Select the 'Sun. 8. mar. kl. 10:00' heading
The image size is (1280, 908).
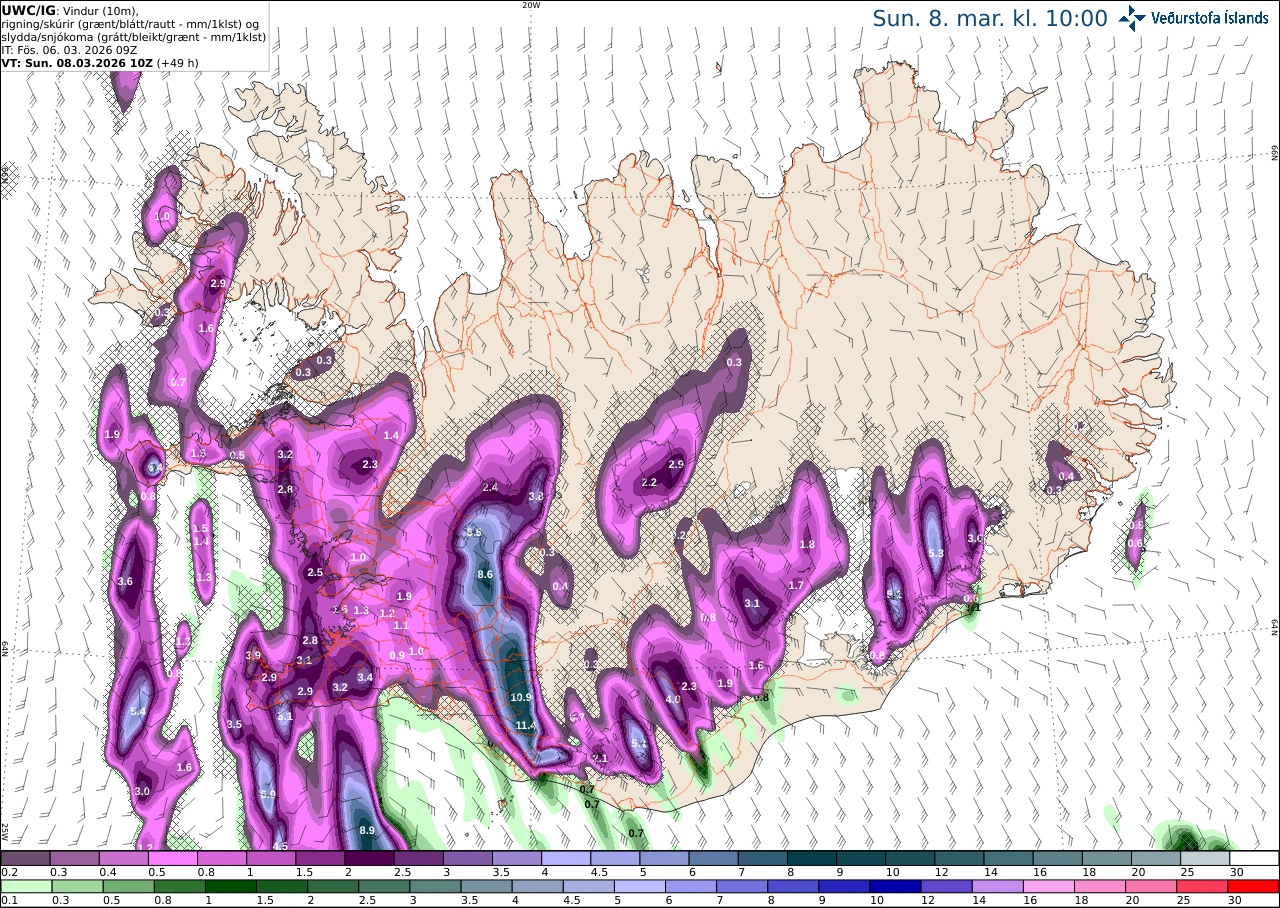pos(990,19)
